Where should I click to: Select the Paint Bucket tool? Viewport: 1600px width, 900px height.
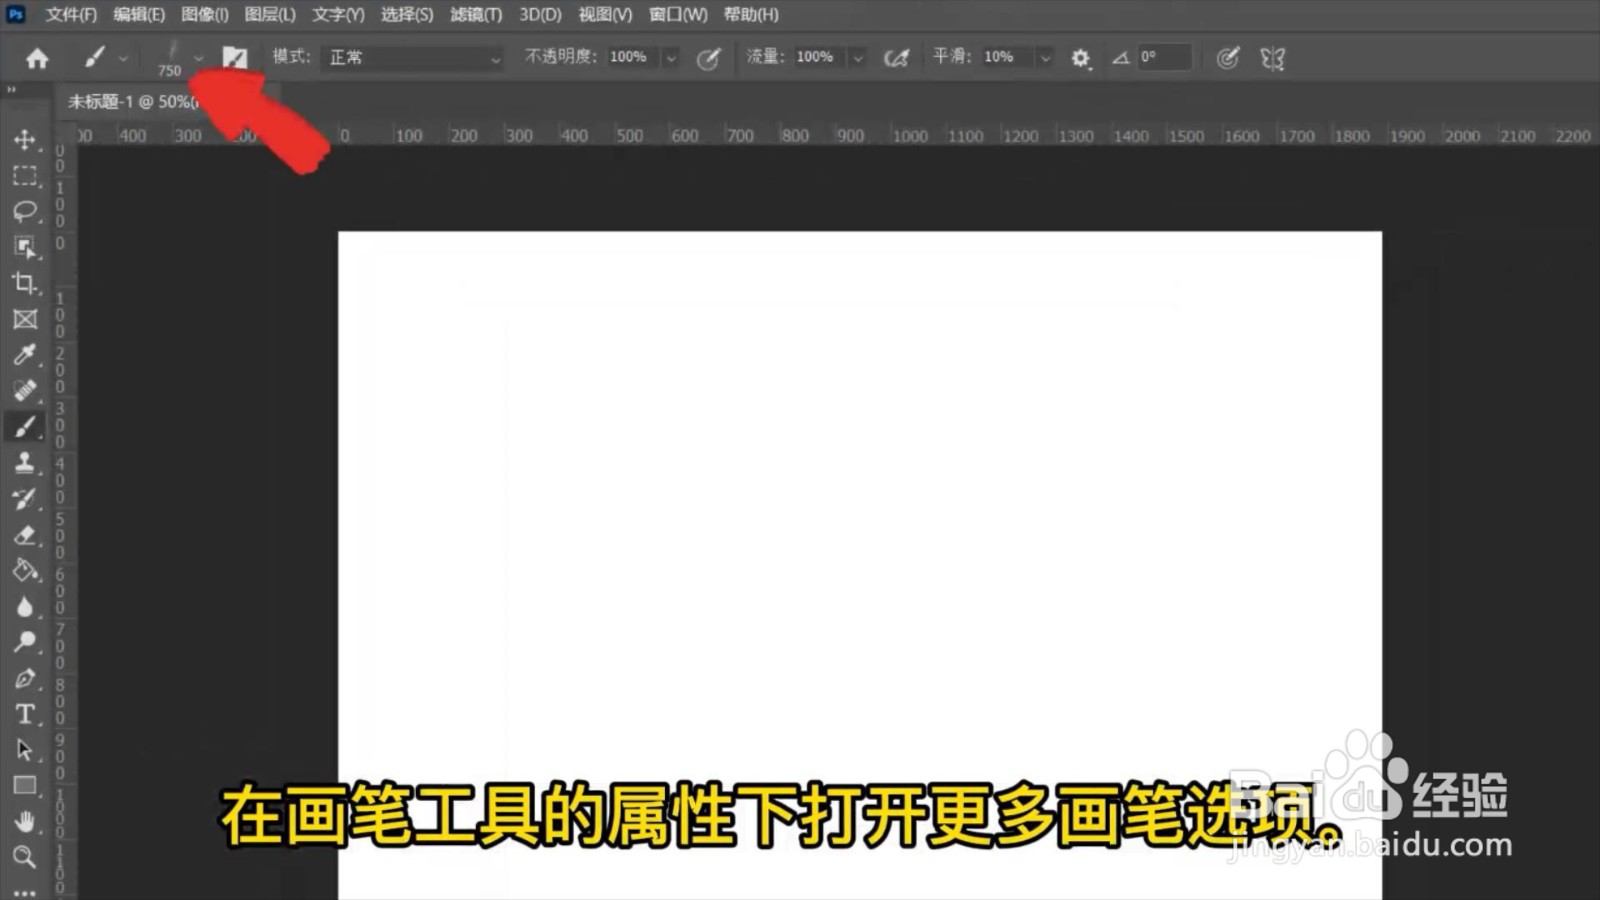tap(25, 570)
